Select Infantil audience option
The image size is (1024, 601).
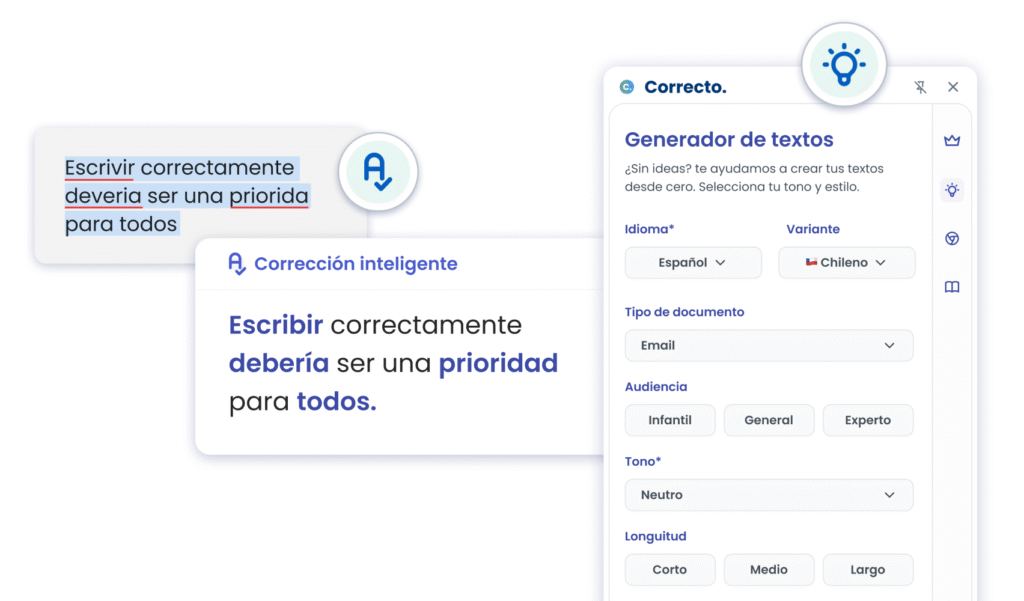(670, 420)
